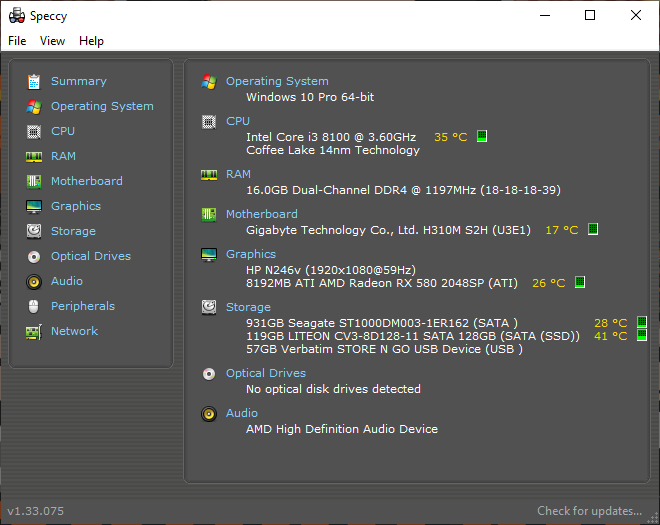Click the Storage heading link in summary
Image resolution: width=660 pixels, height=525 pixels.
tap(248, 307)
